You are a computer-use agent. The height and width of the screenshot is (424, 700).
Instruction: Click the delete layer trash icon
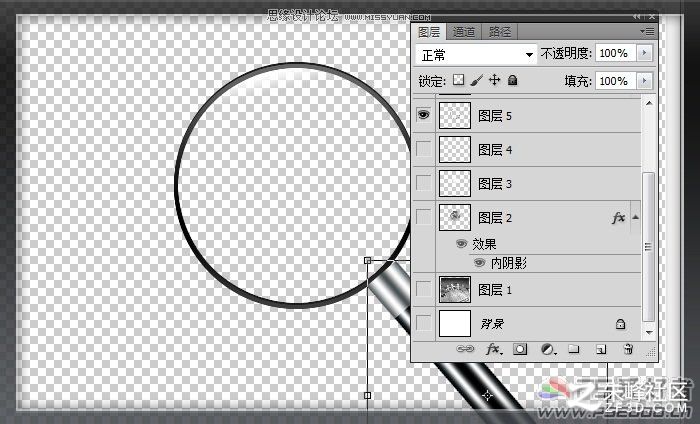pyautogui.click(x=628, y=349)
